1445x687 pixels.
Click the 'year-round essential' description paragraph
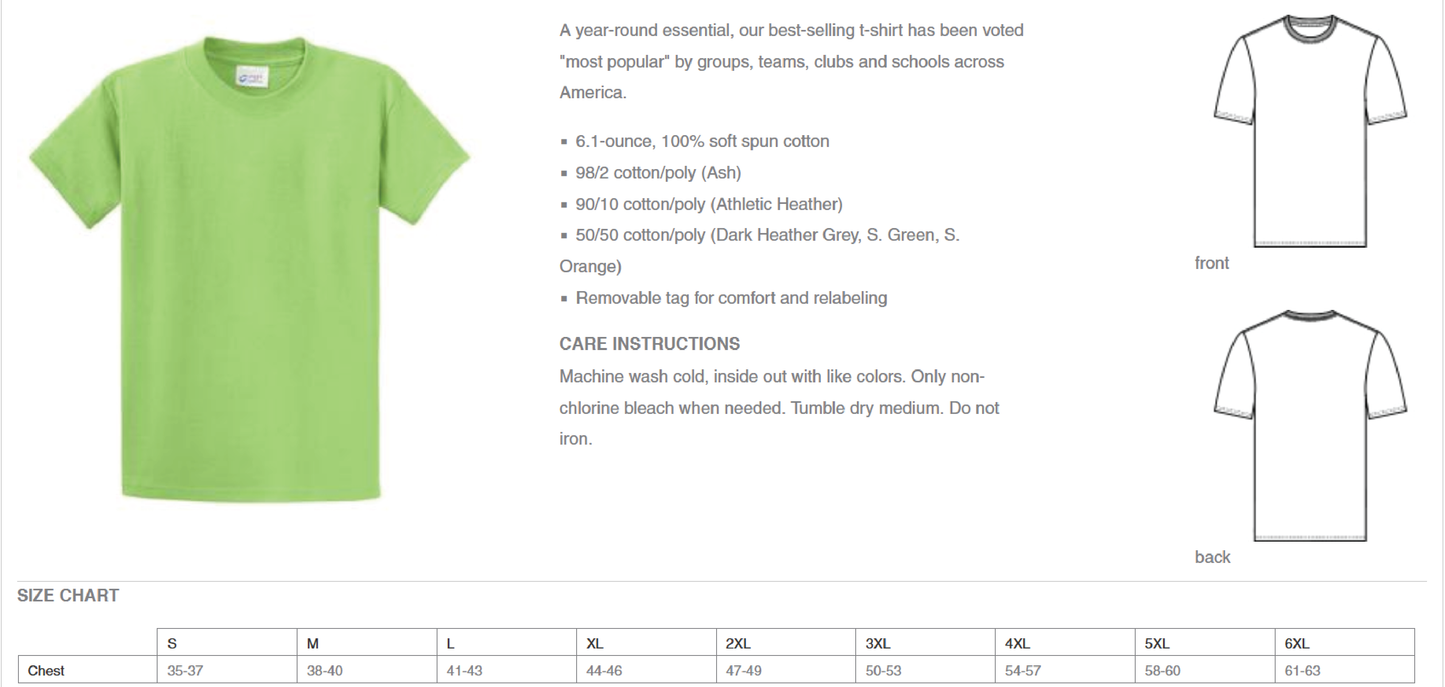pos(791,61)
